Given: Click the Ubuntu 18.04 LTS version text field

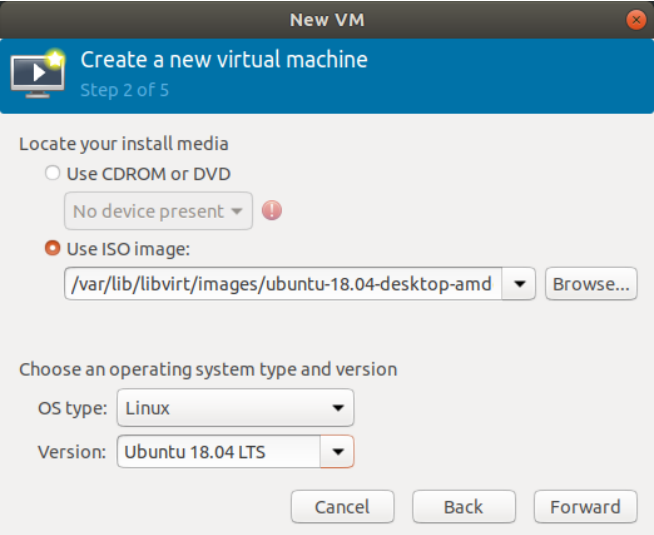Looking at the screenshot, I should [x=219, y=452].
